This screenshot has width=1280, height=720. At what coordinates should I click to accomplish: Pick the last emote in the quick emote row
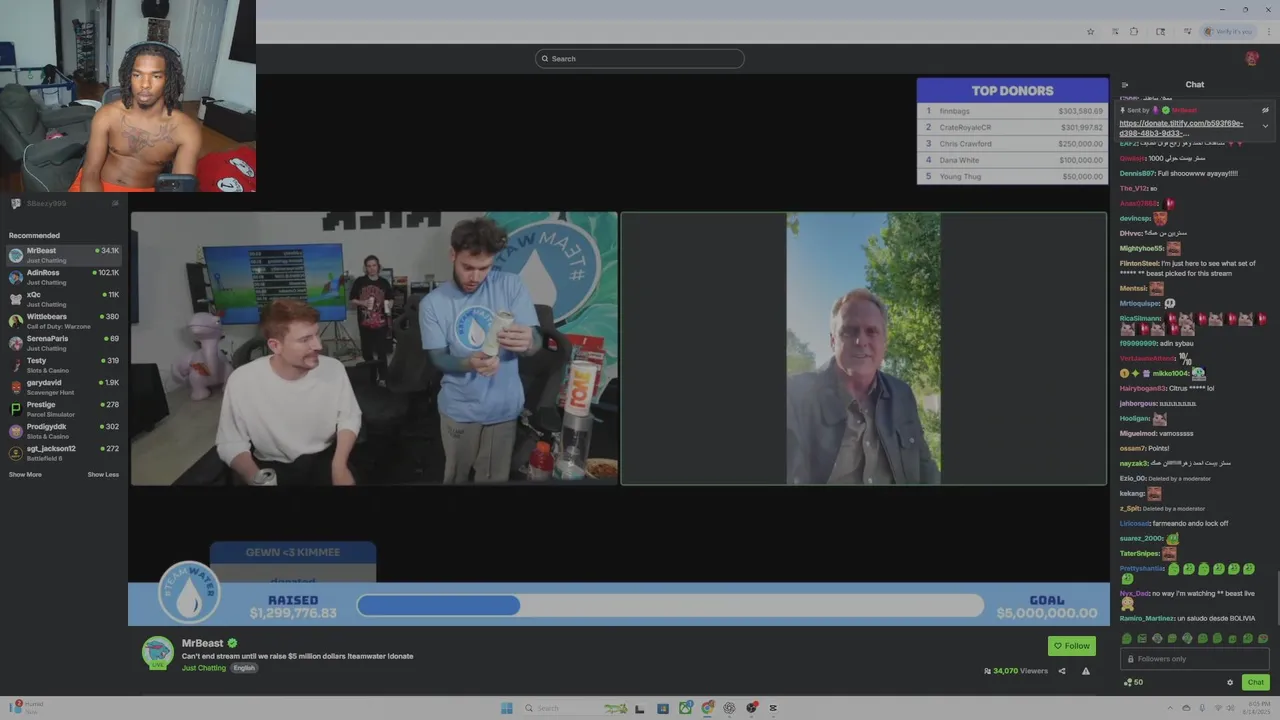pyautogui.click(x=1262, y=638)
